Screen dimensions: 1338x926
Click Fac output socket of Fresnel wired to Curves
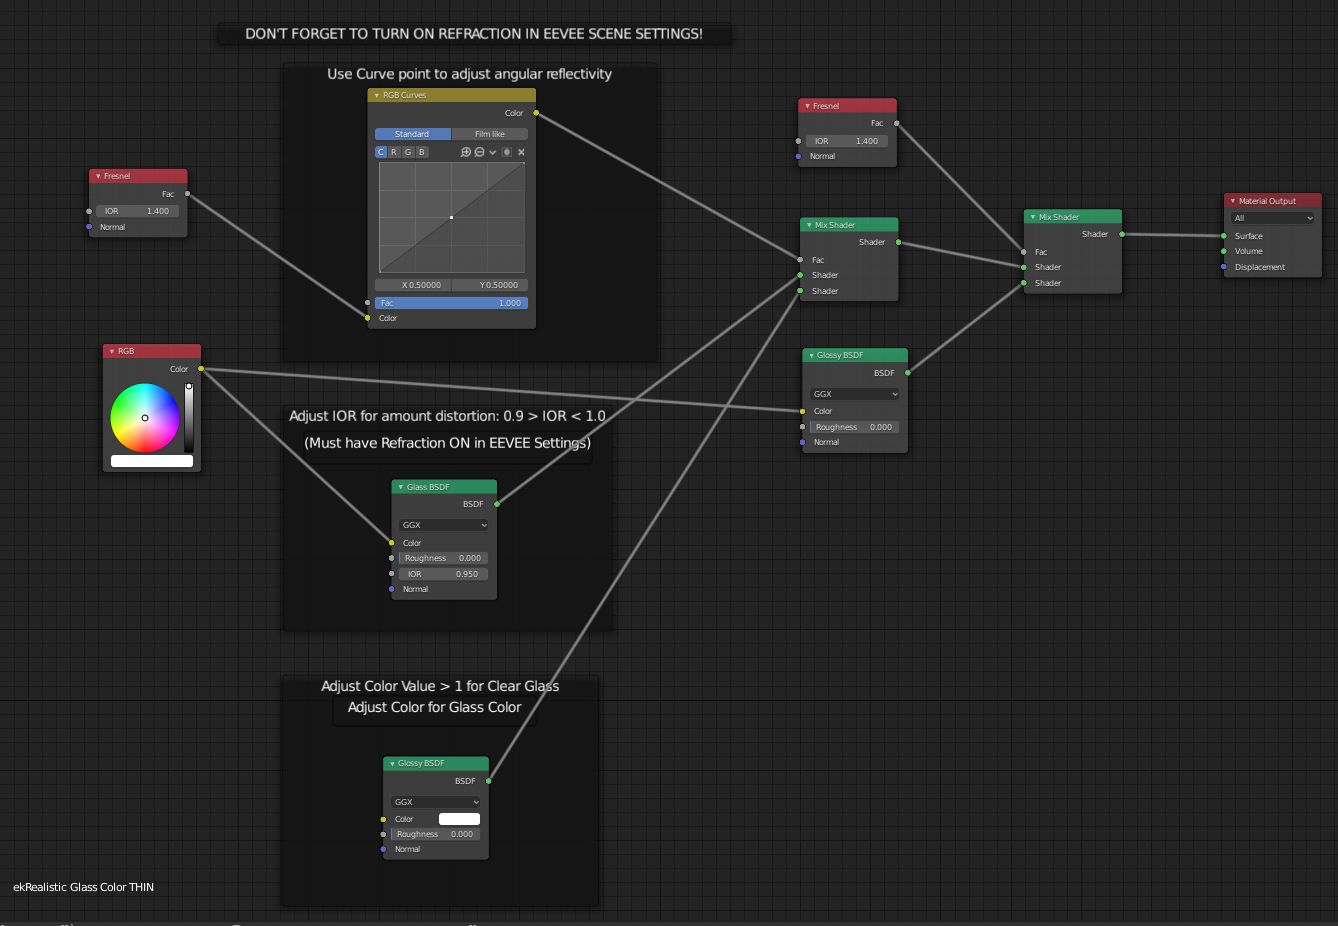(x=187, y=194)
